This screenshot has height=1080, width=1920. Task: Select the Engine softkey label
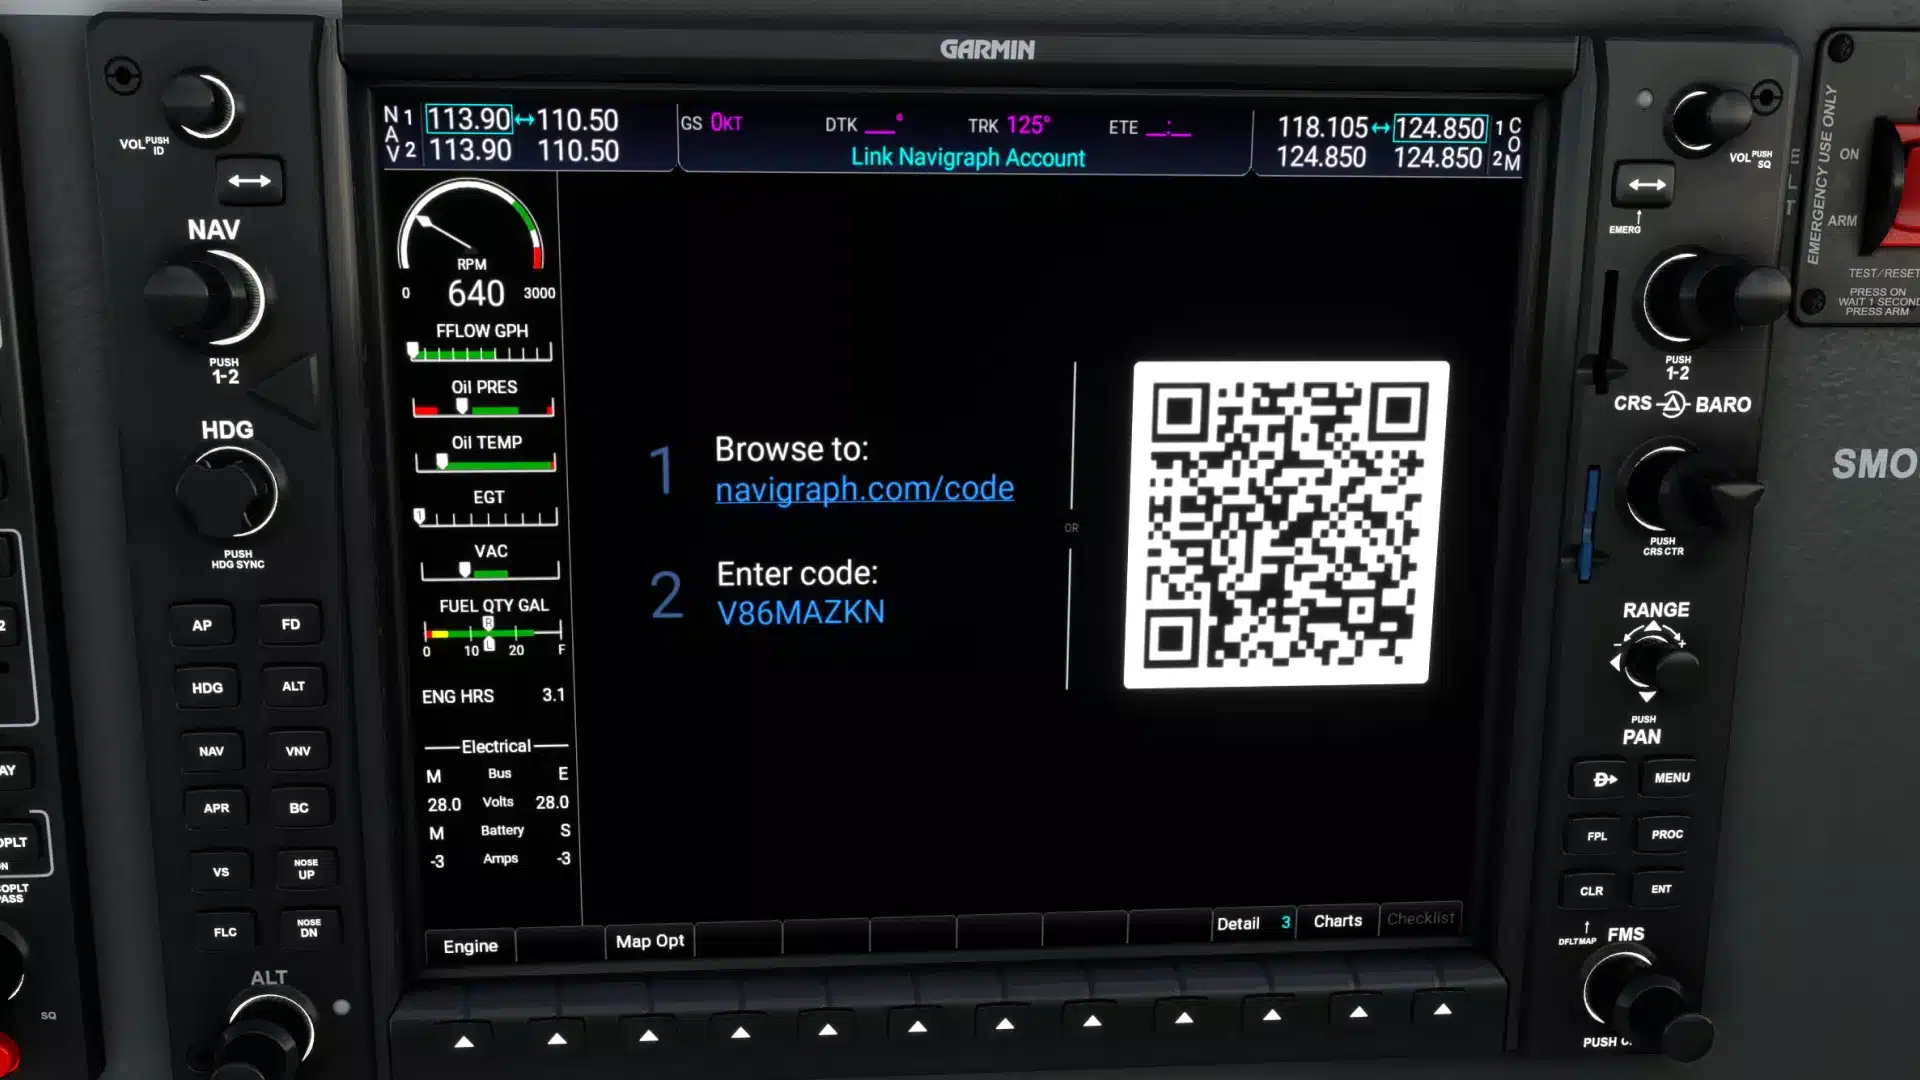coord(470,946)
